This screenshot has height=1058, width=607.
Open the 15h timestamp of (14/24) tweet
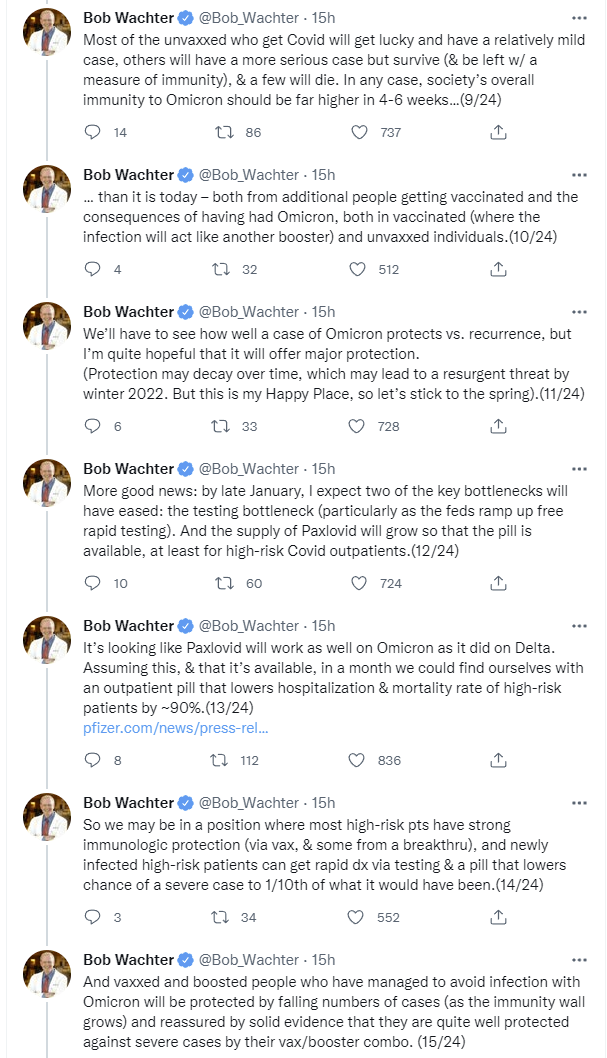pyautogui.click(x=323, y=802)
